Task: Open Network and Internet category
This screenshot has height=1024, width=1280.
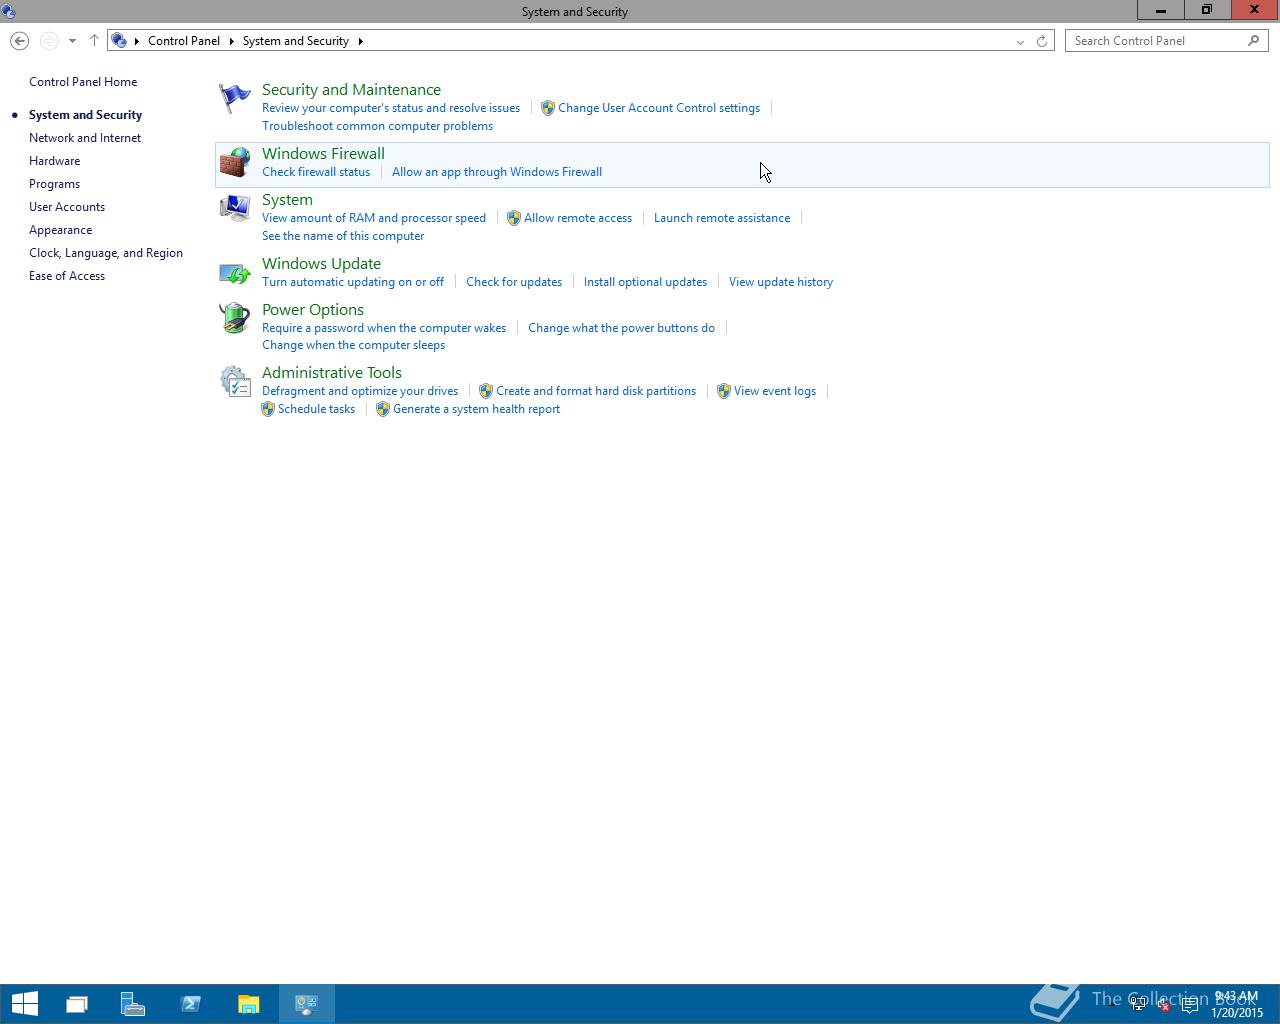Action: (x=85, y=138)
